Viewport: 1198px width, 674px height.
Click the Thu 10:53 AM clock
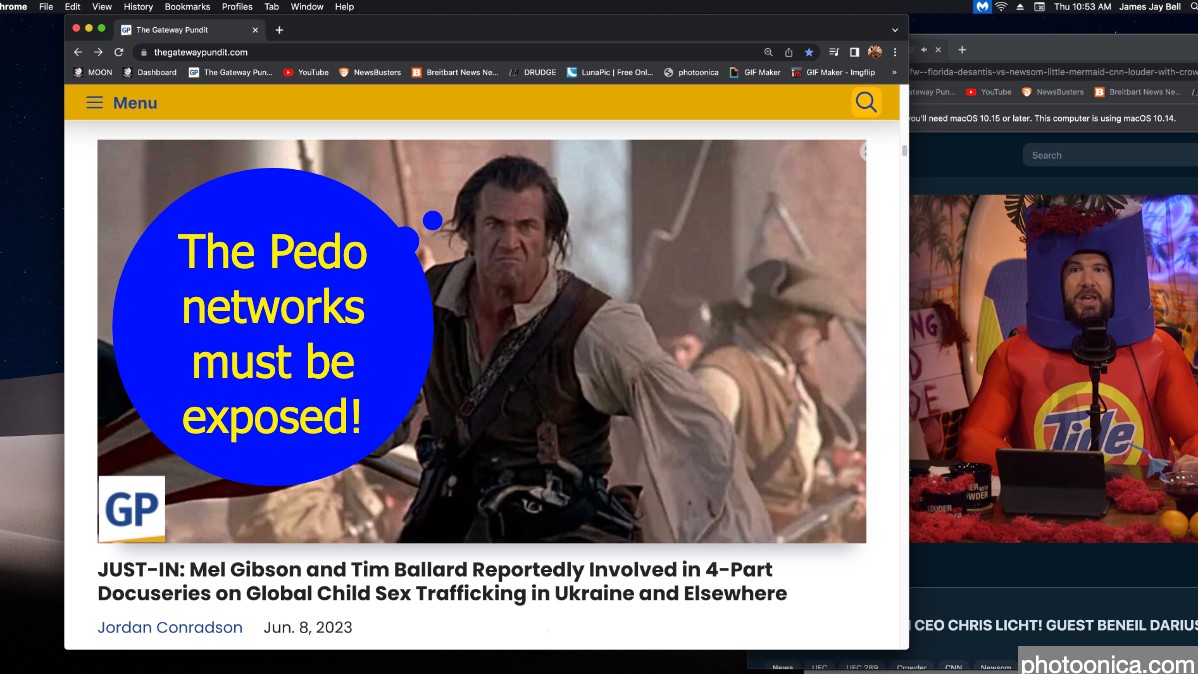[x=1083, y=7]
